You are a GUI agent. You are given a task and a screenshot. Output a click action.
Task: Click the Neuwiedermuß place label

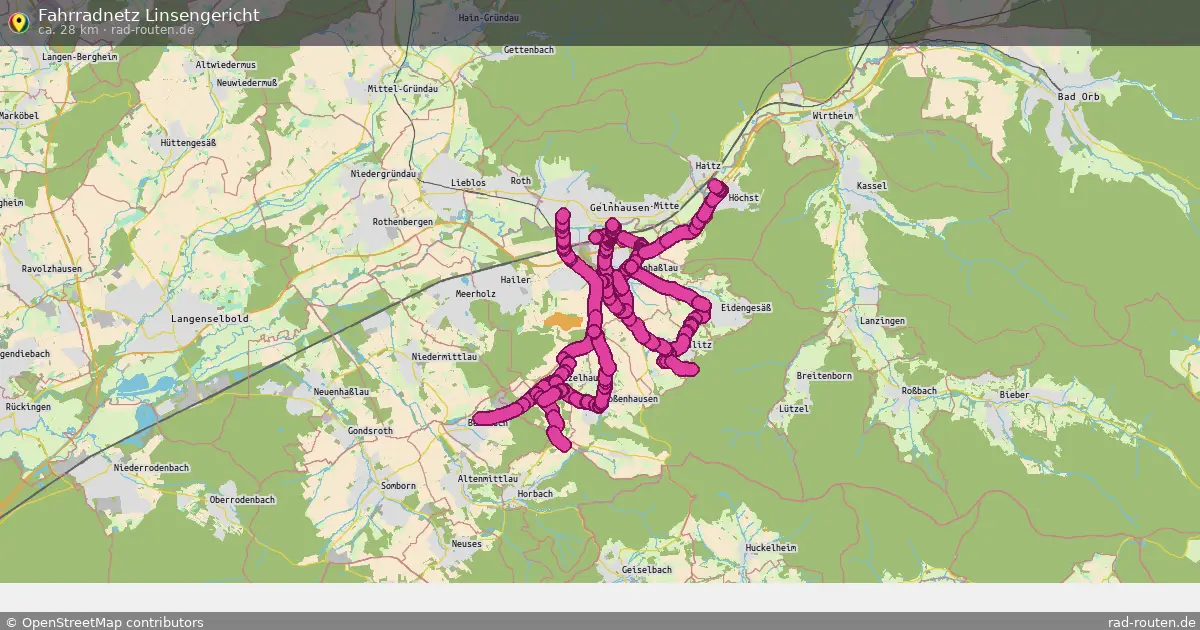[246, 82]
